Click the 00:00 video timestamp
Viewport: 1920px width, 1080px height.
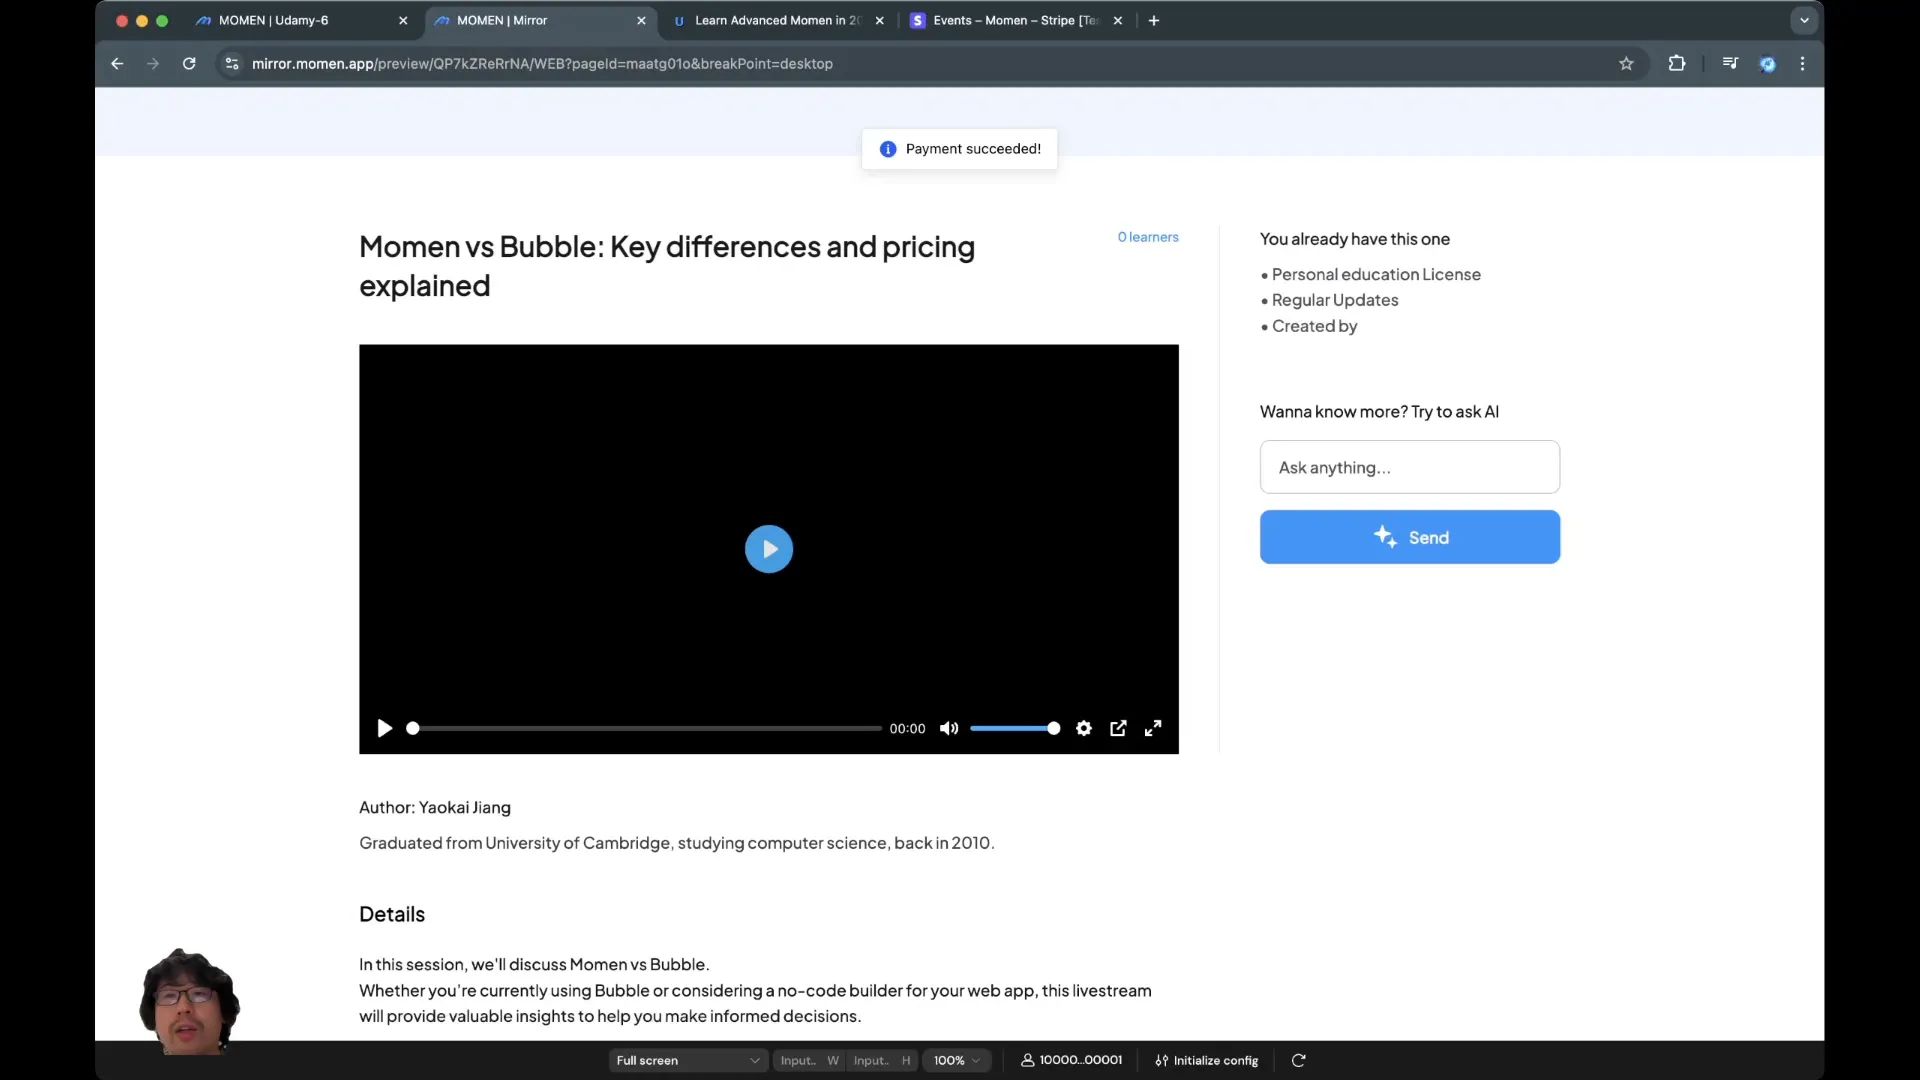907,729
